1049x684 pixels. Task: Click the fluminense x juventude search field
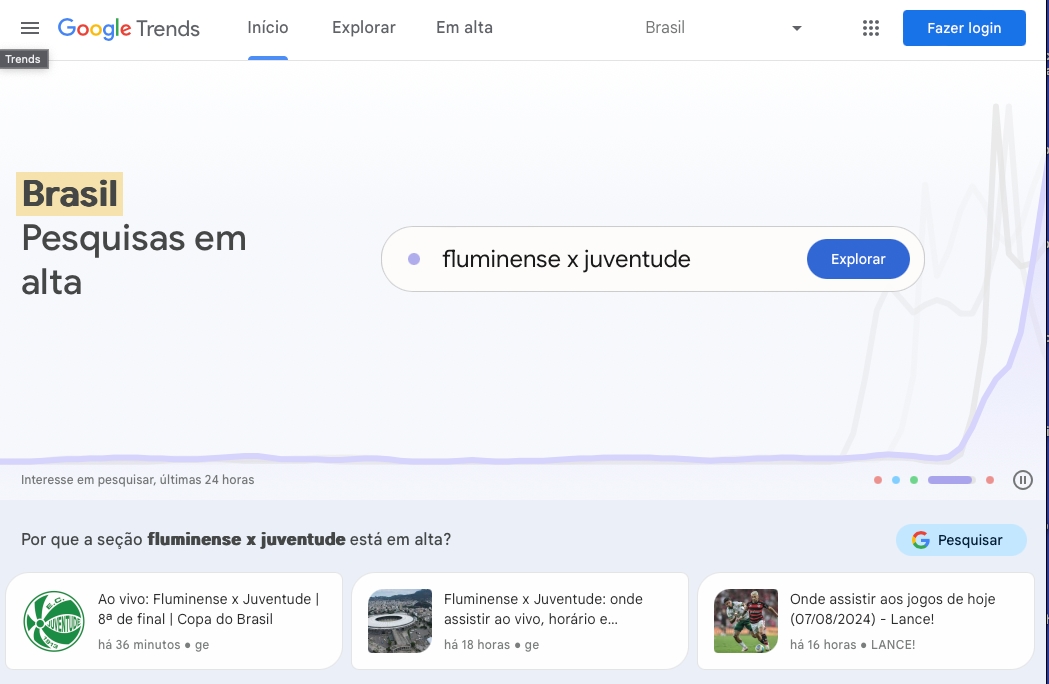click(x=600, y=259)
